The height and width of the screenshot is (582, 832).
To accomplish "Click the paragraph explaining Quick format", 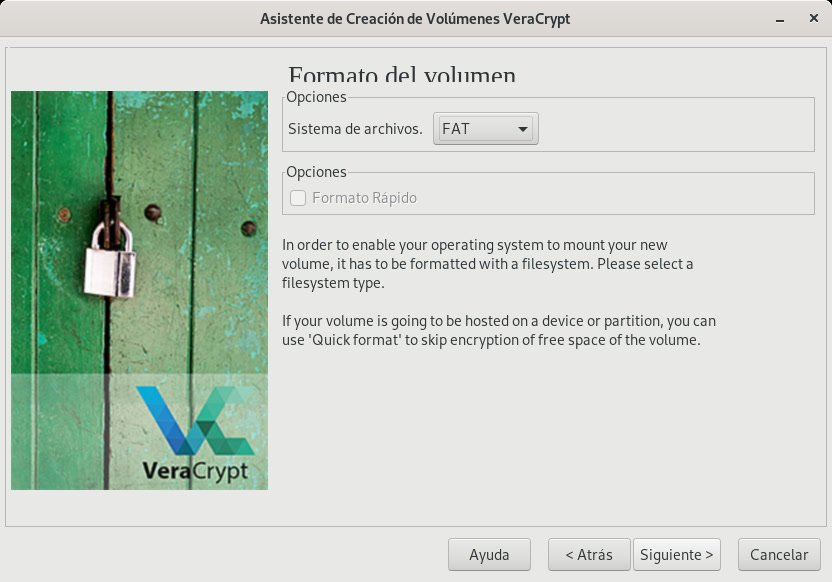I will pyautogui.click(x=498, y=331).
